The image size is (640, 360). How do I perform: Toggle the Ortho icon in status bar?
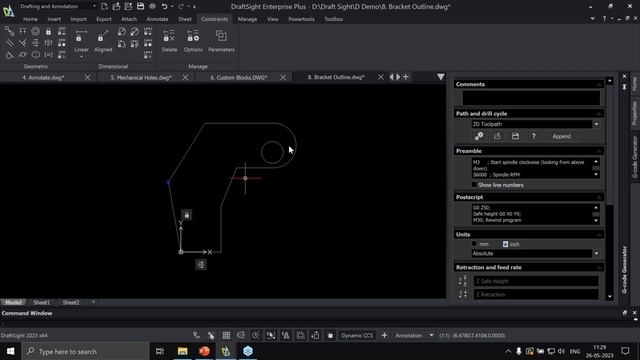pyautogui.click(x=241, y=336)
